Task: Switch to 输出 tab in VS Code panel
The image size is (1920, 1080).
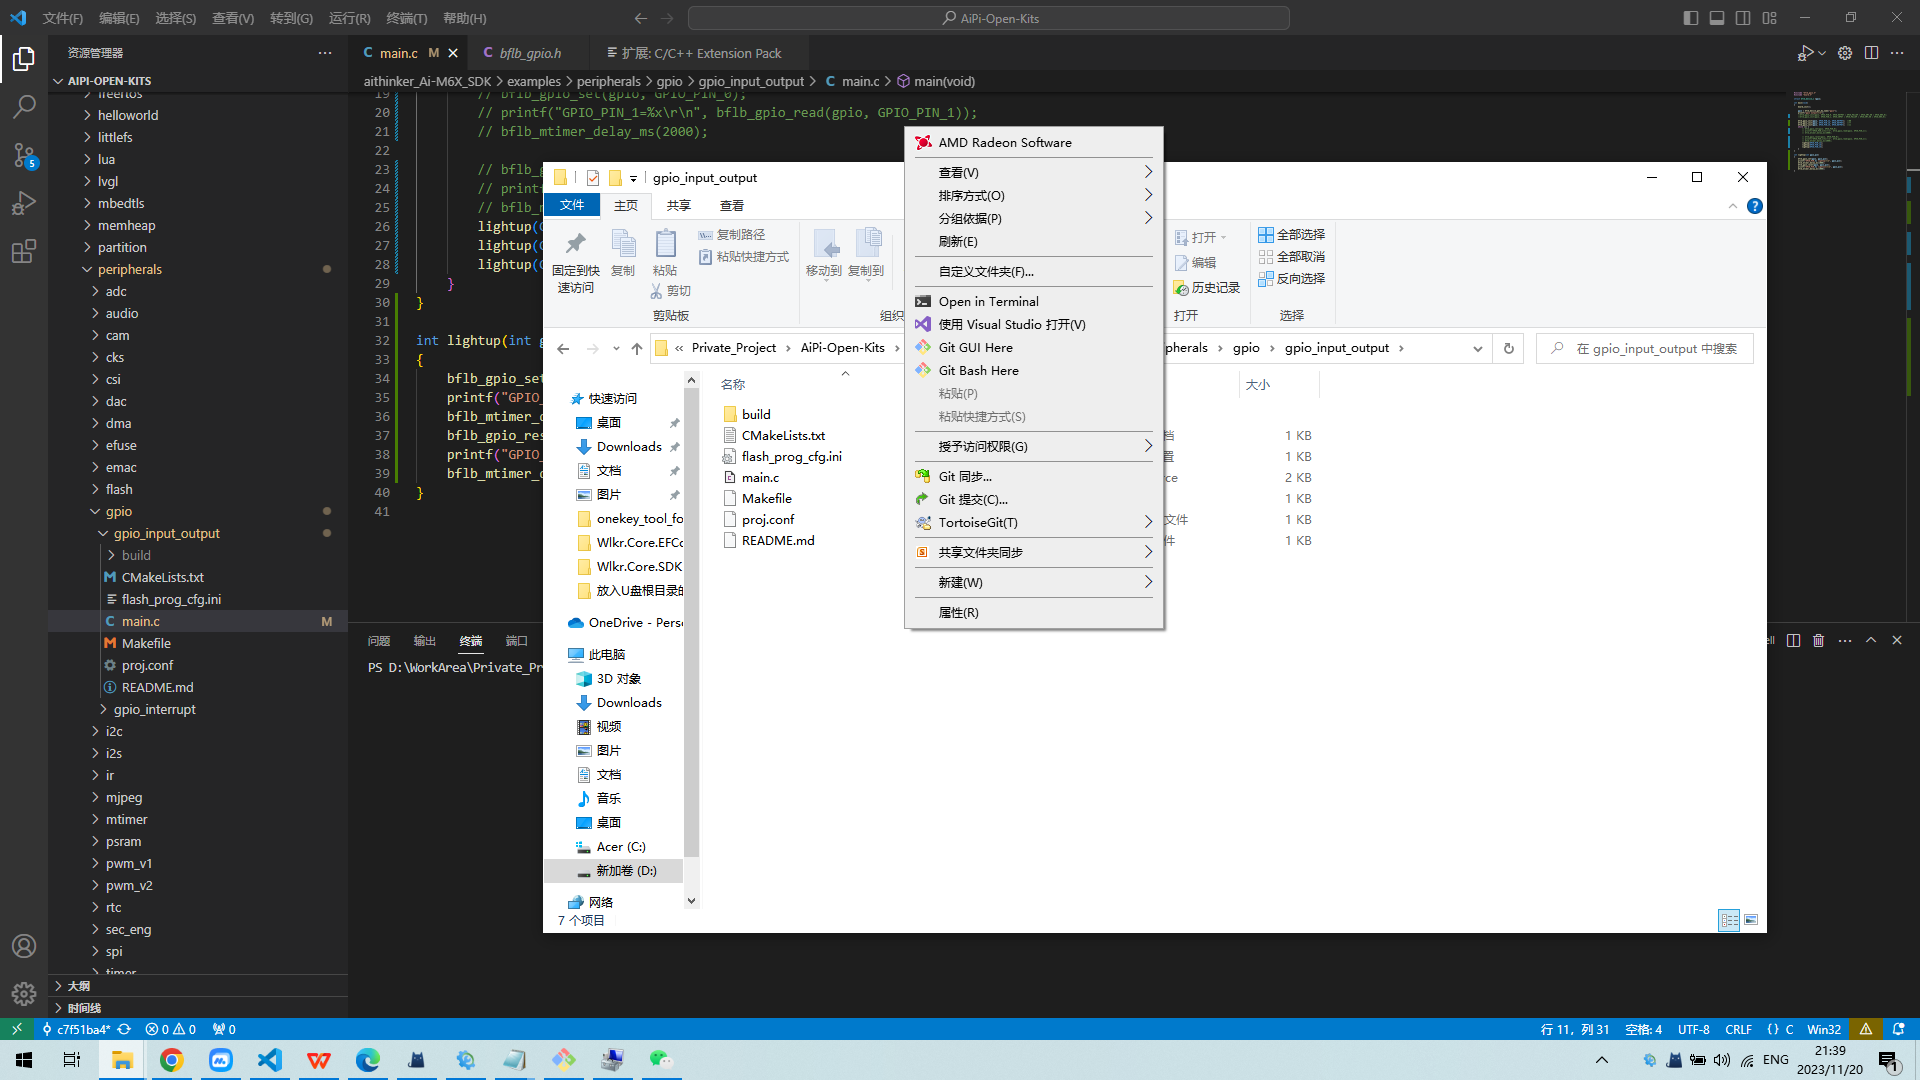Action: coord(425,641)
